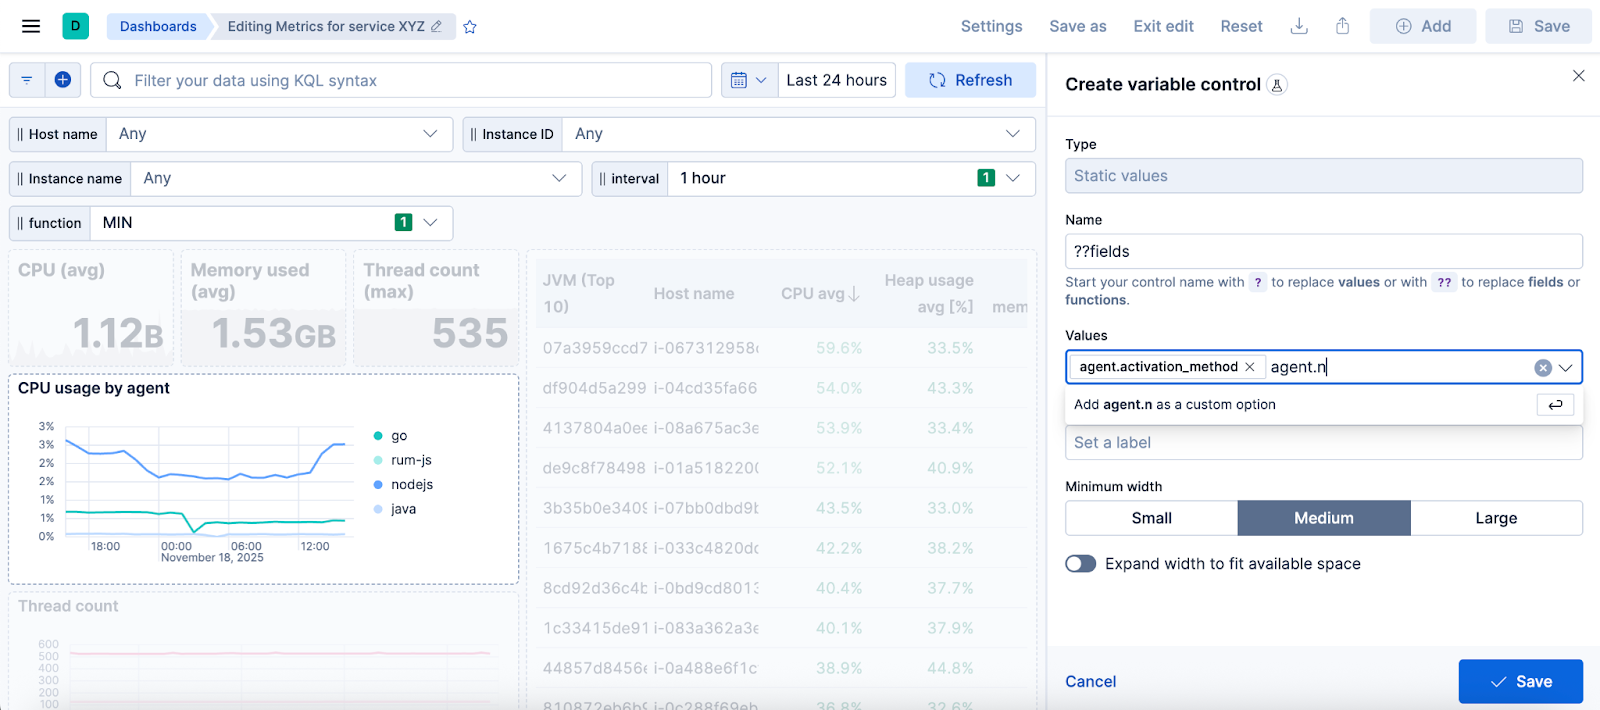Screen dimensions: 1600x710
Task: Remove the agent.activation_method value chip
Action: 1249,367
